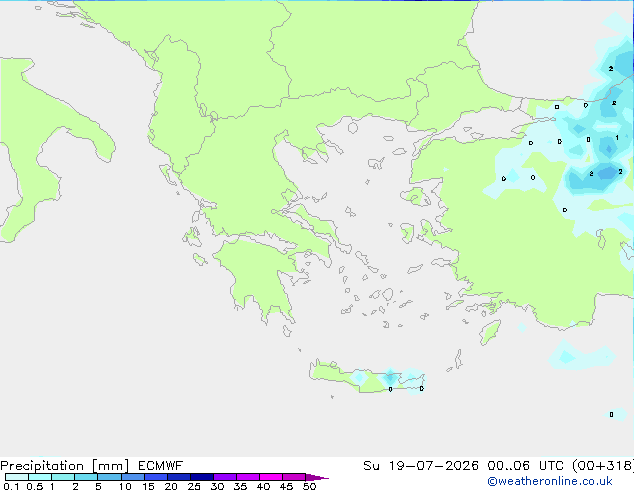
Task: Select the 10–15 mm blue legend swatch
Action: [132, 477]
